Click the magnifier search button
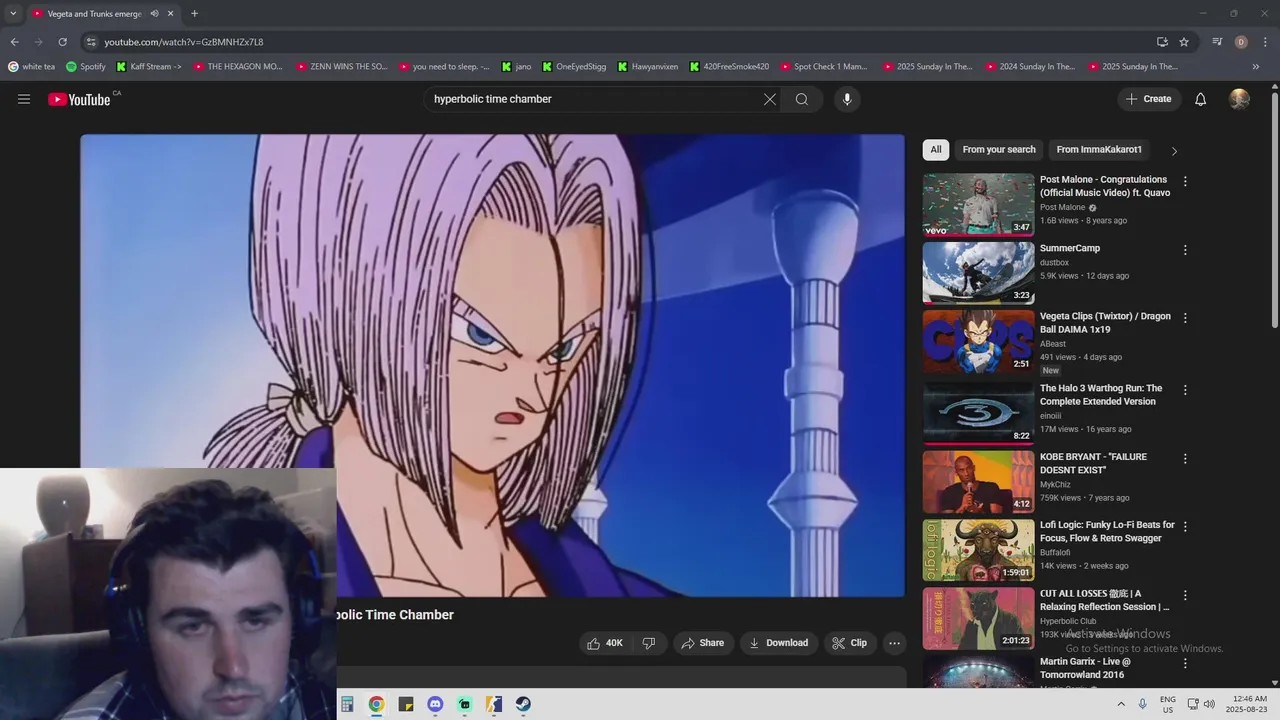This screenshot has width=1280, height=720. (x=802, y=99)
